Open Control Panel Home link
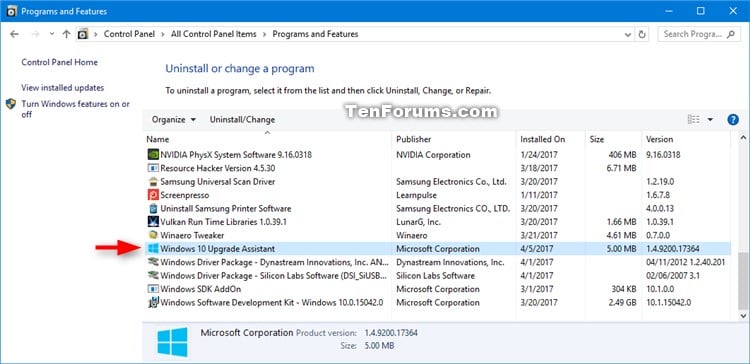The image size is (750, 364). 59,62
